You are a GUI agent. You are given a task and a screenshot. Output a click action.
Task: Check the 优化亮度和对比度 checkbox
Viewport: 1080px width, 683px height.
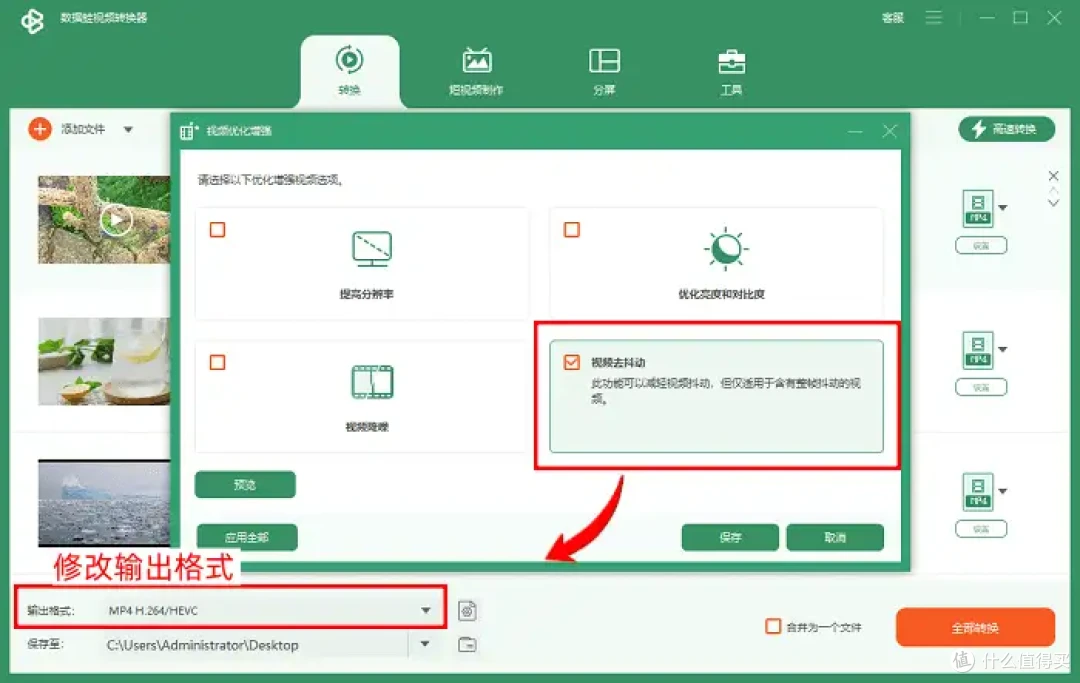[x=572, y=229]
